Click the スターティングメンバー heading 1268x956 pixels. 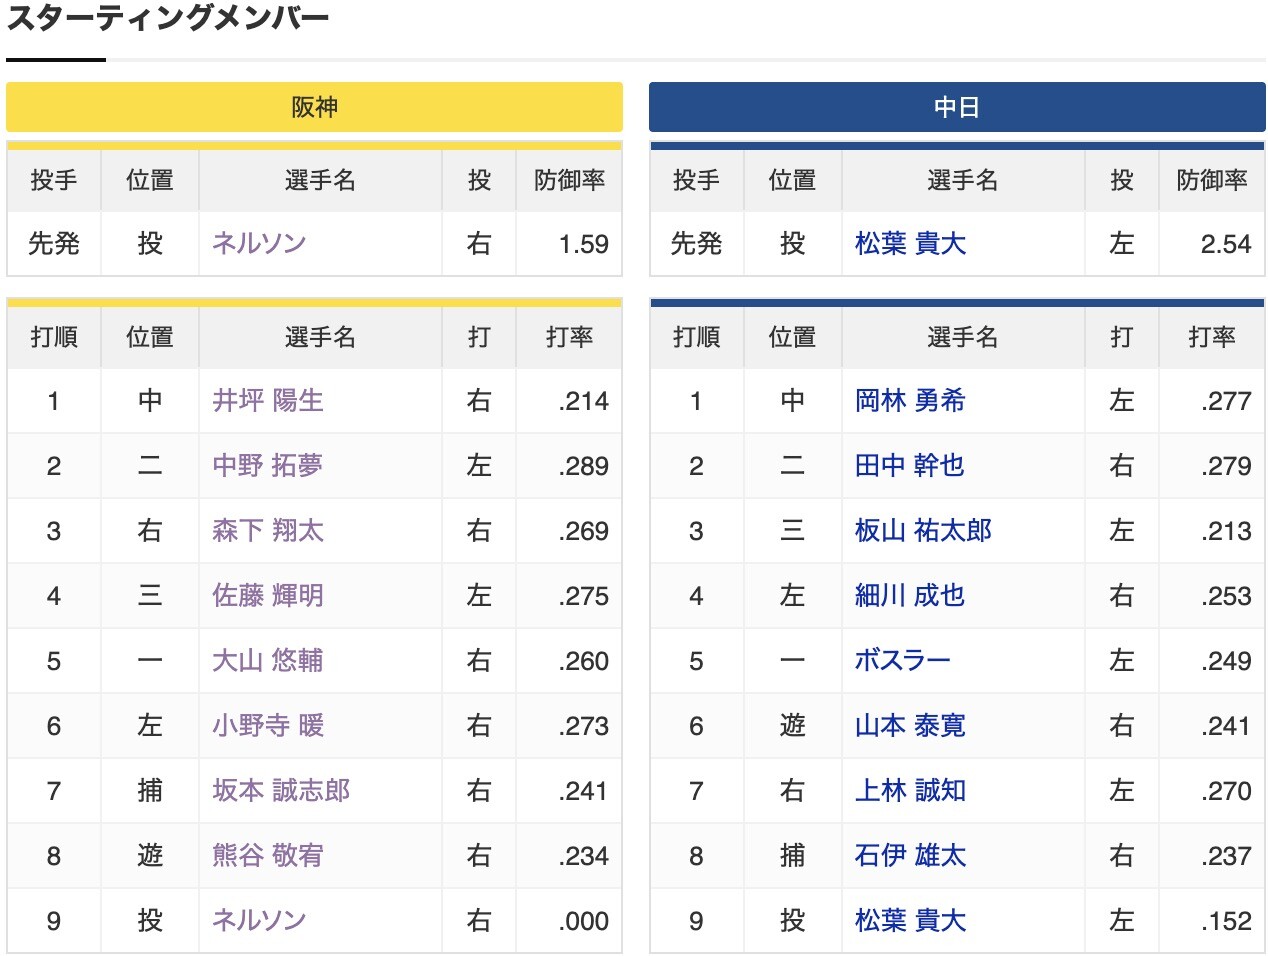click(x=168, y=18)
